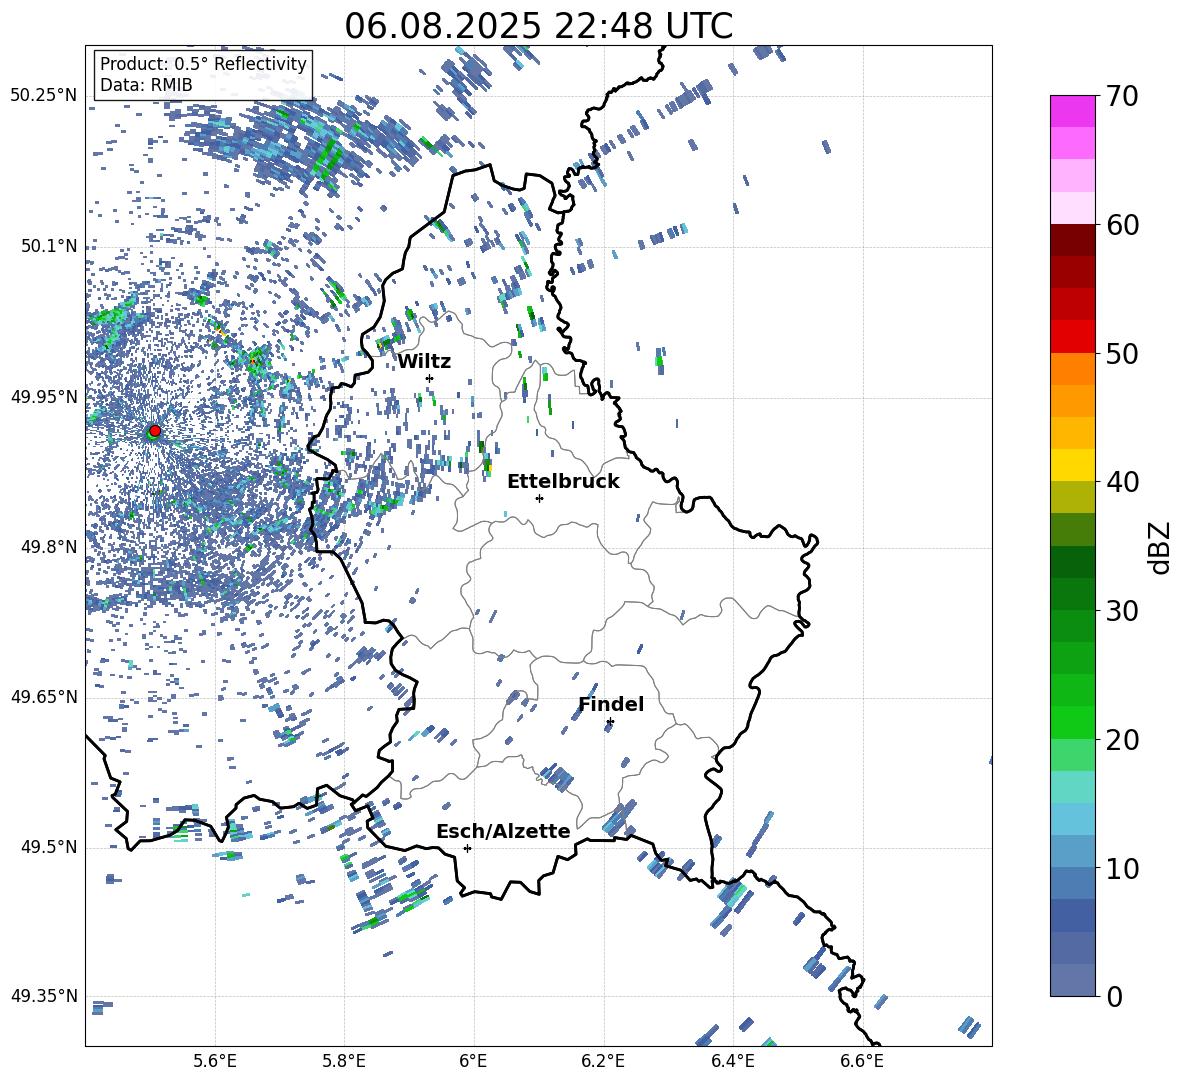
Task: Click the Product: 0.5° Reflectivity text
Action: tap(203, 64)
